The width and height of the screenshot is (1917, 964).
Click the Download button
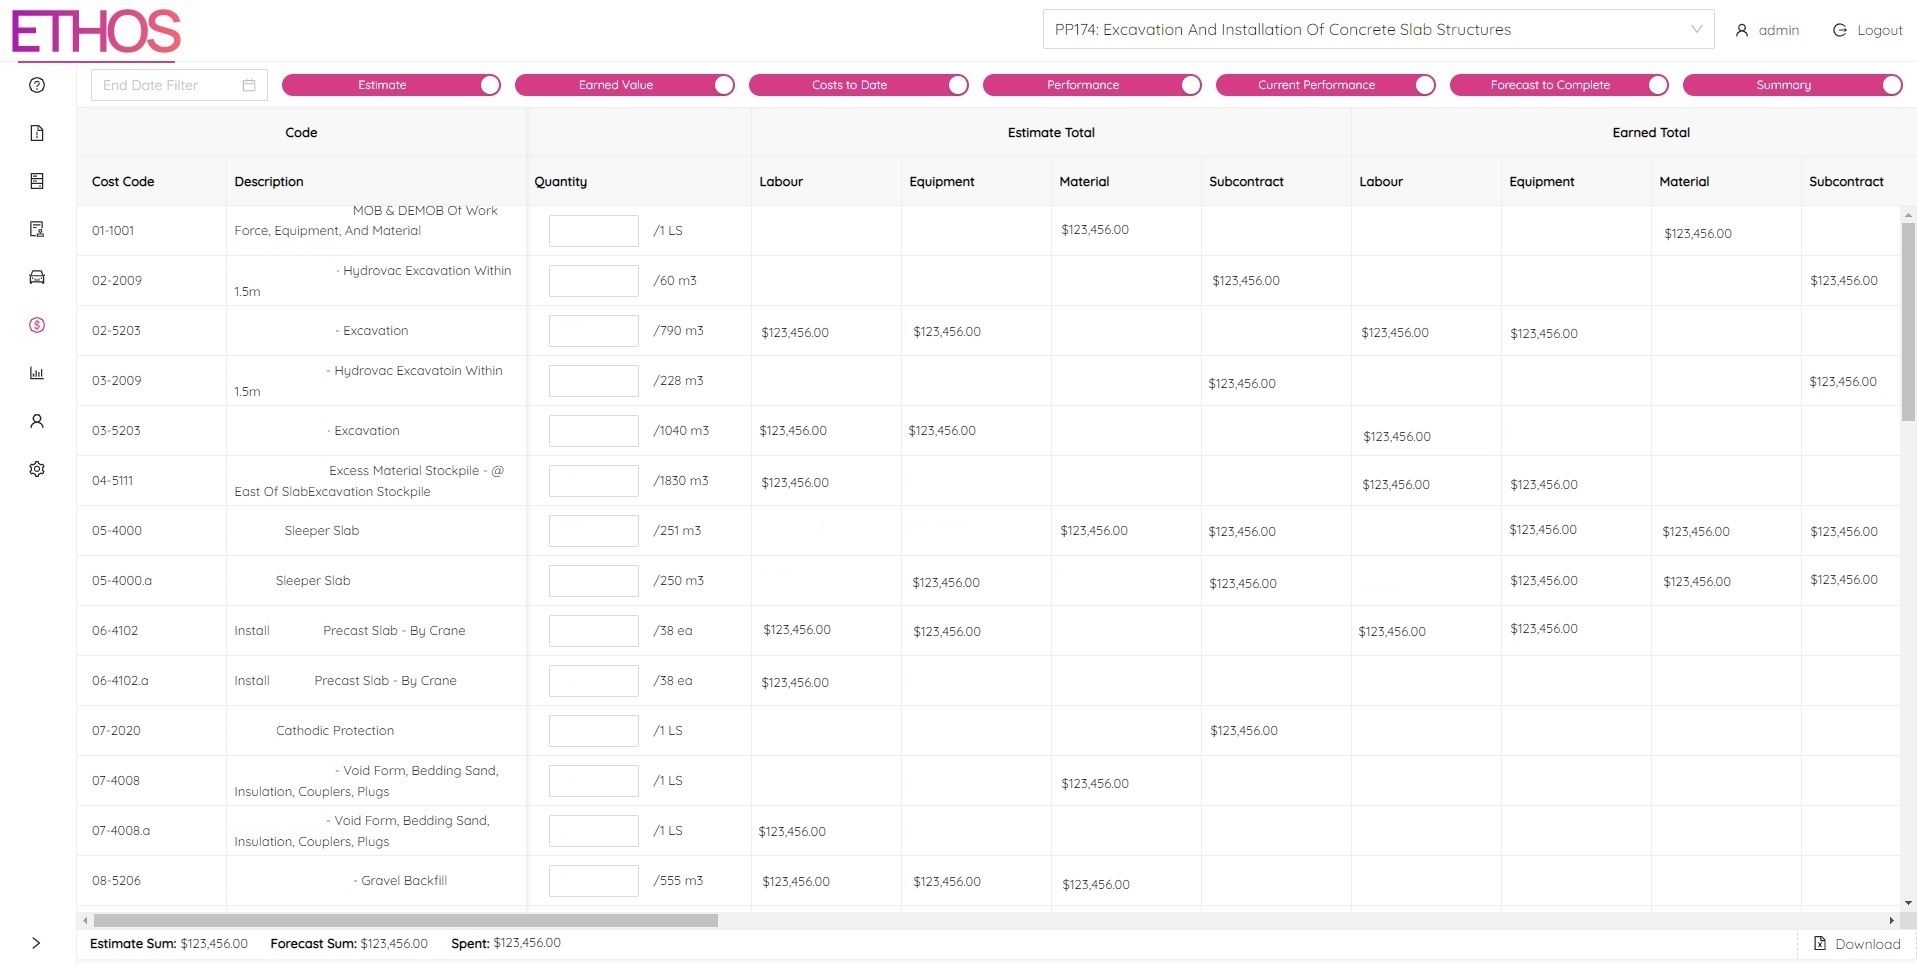1857,944
